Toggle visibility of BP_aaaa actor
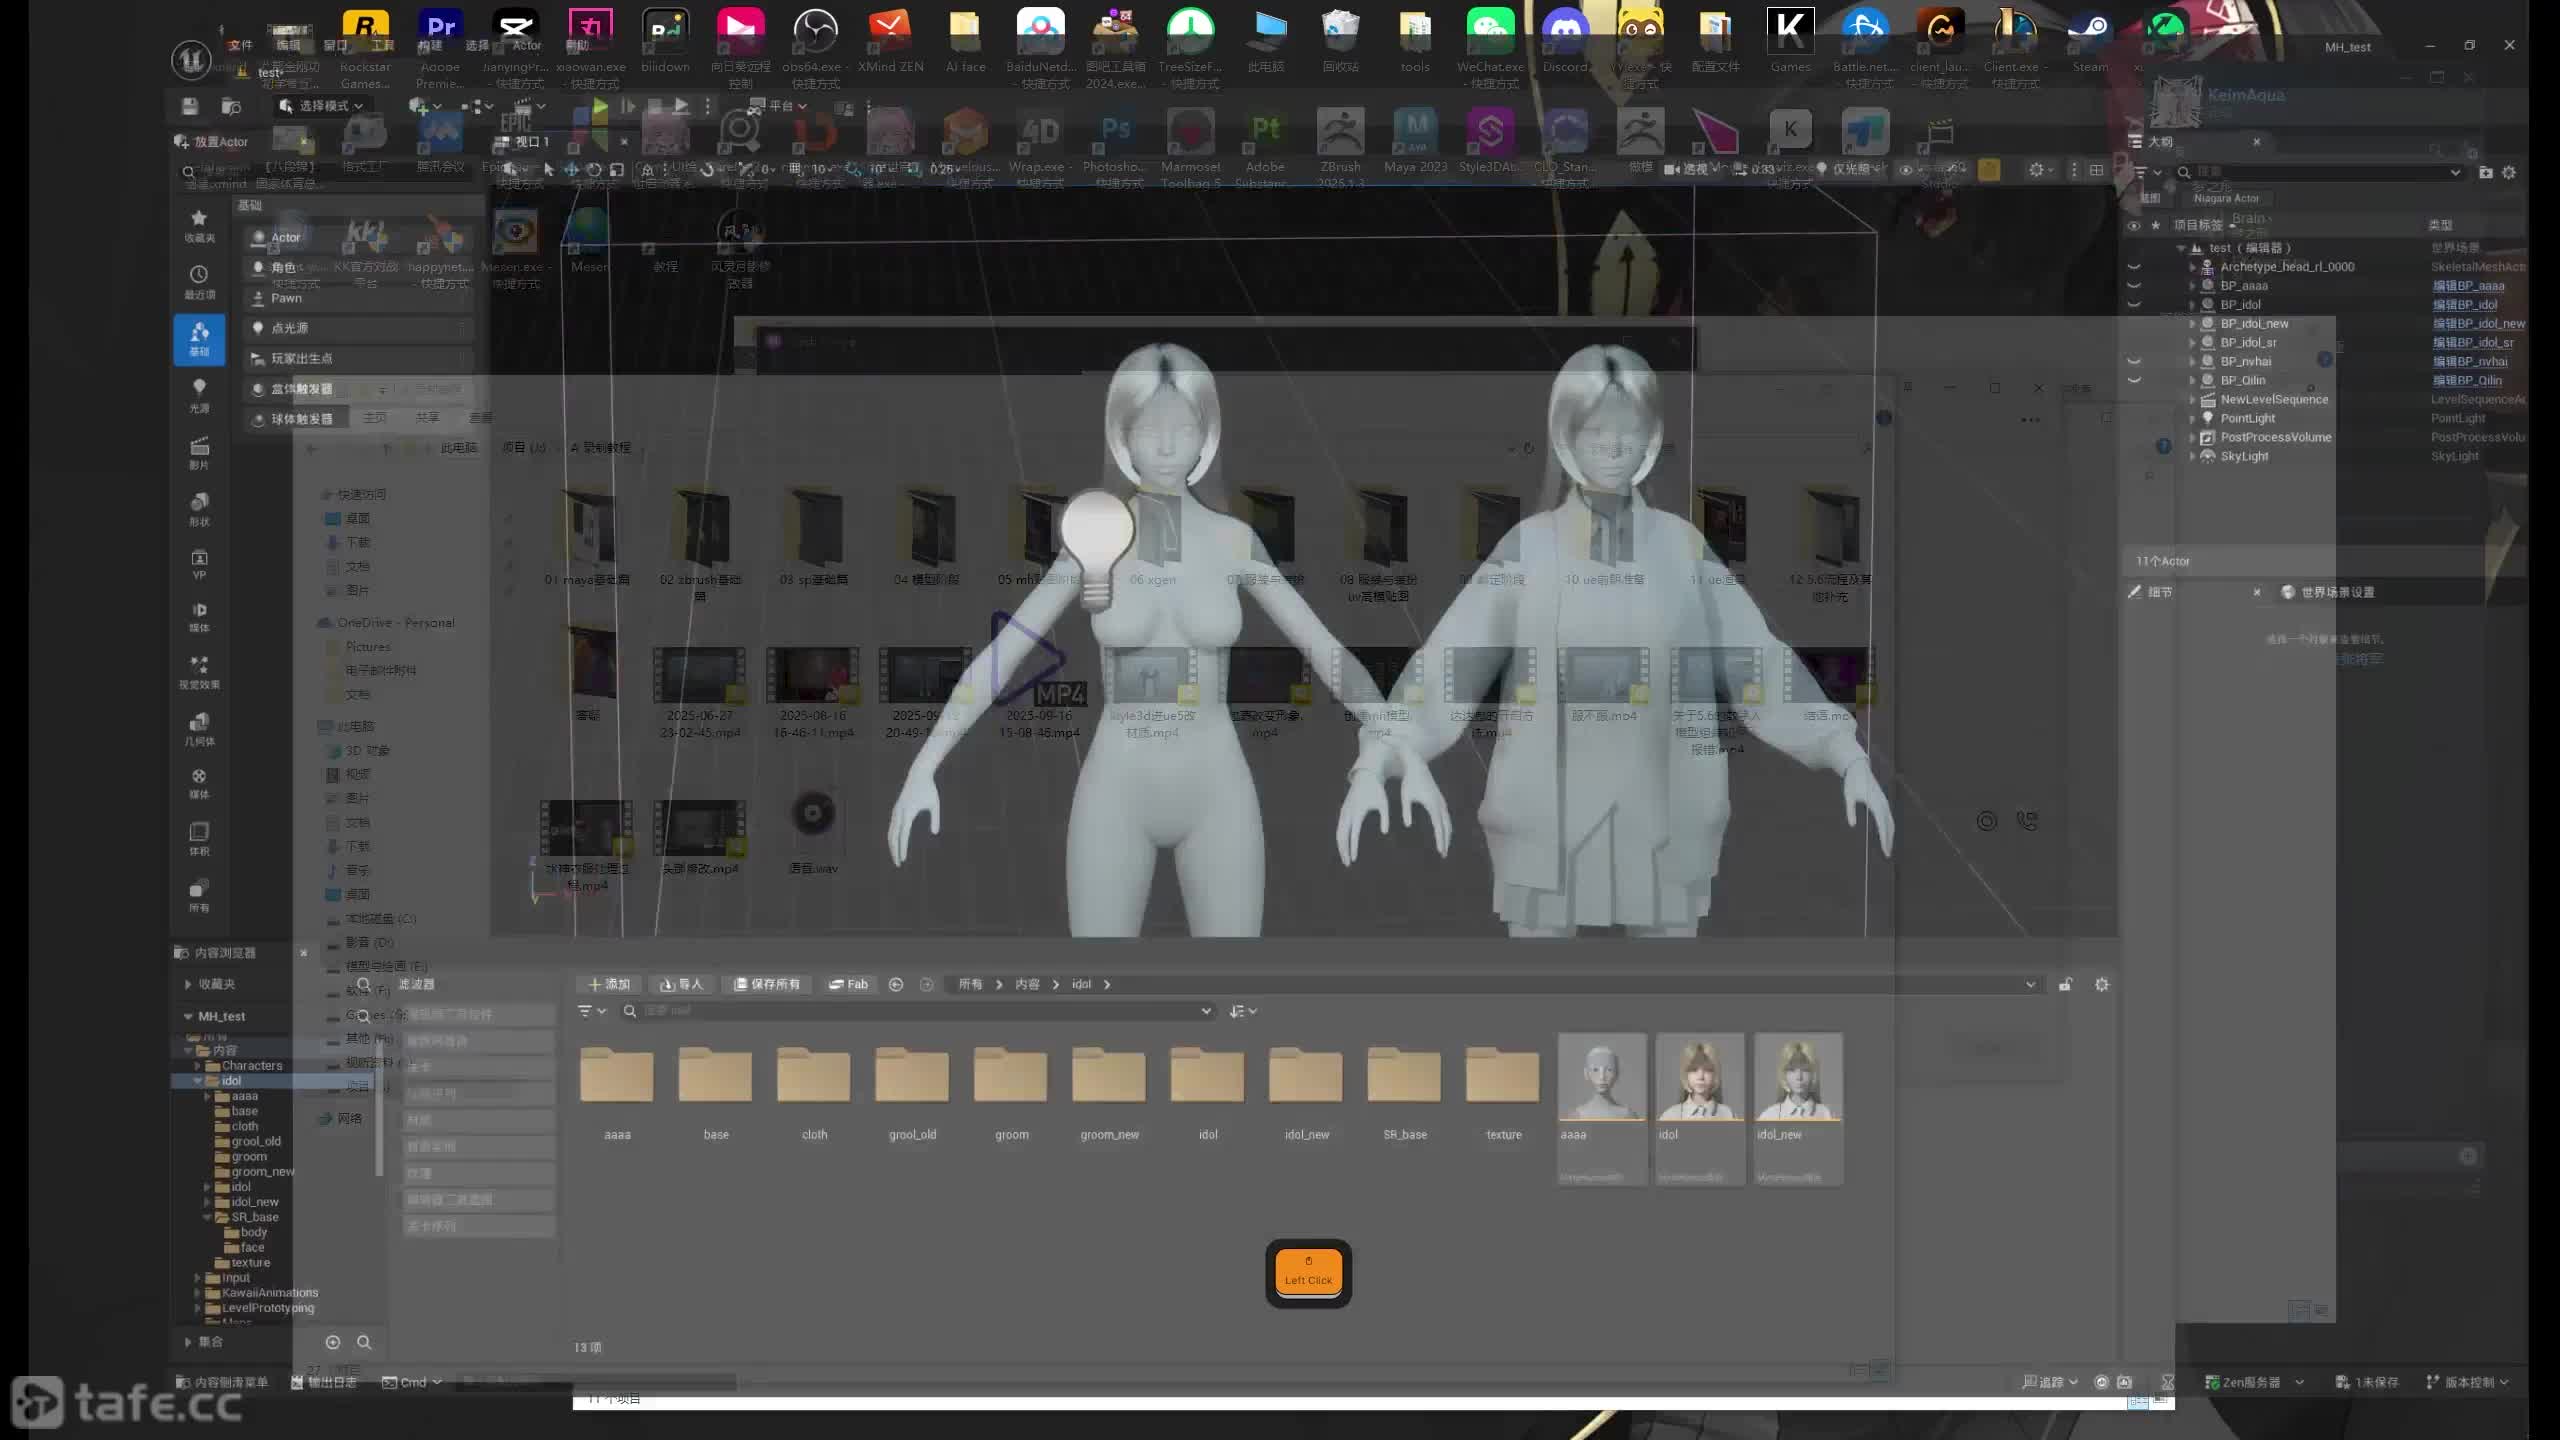This screenshot has height=1440, width=2560. 2134,286
